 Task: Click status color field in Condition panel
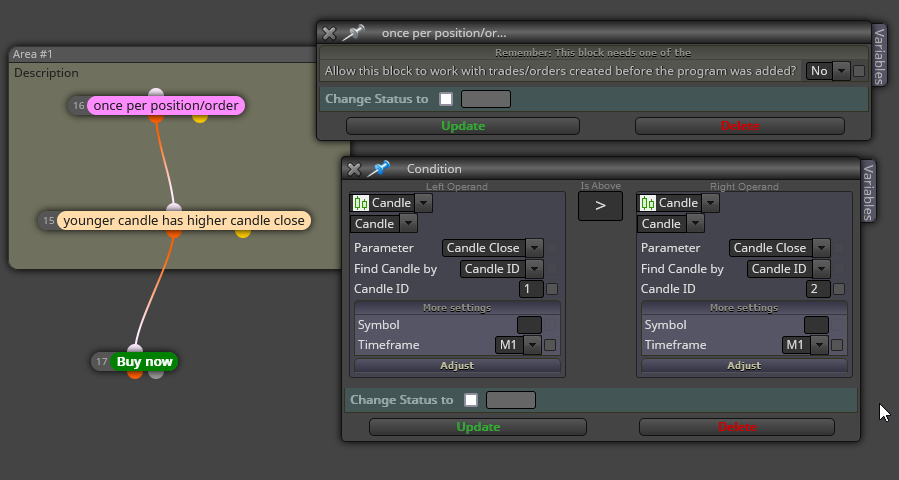[x=511, y=400]
